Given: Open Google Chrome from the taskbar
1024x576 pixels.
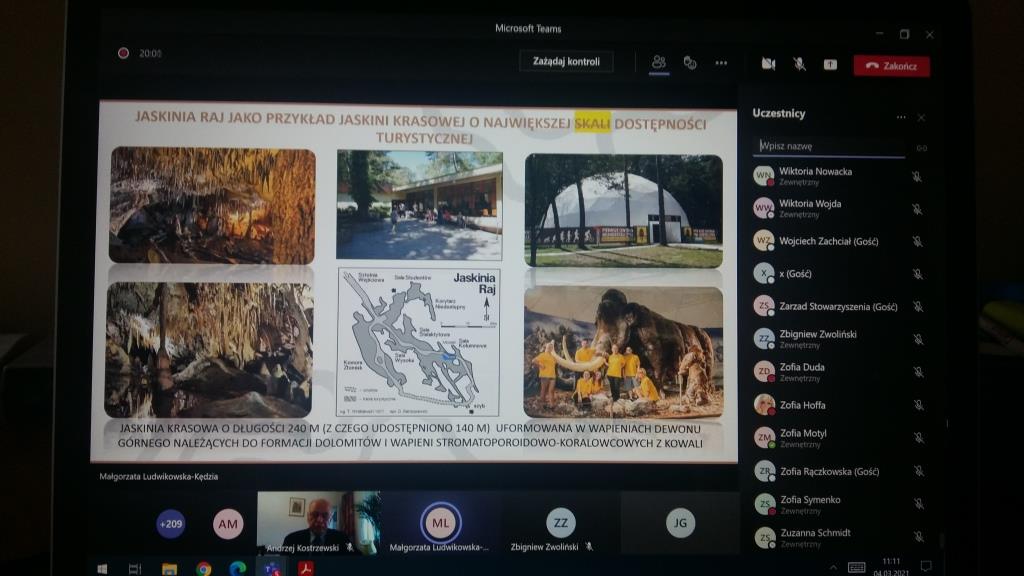Looking at the screenshot, I should point(204,568).
